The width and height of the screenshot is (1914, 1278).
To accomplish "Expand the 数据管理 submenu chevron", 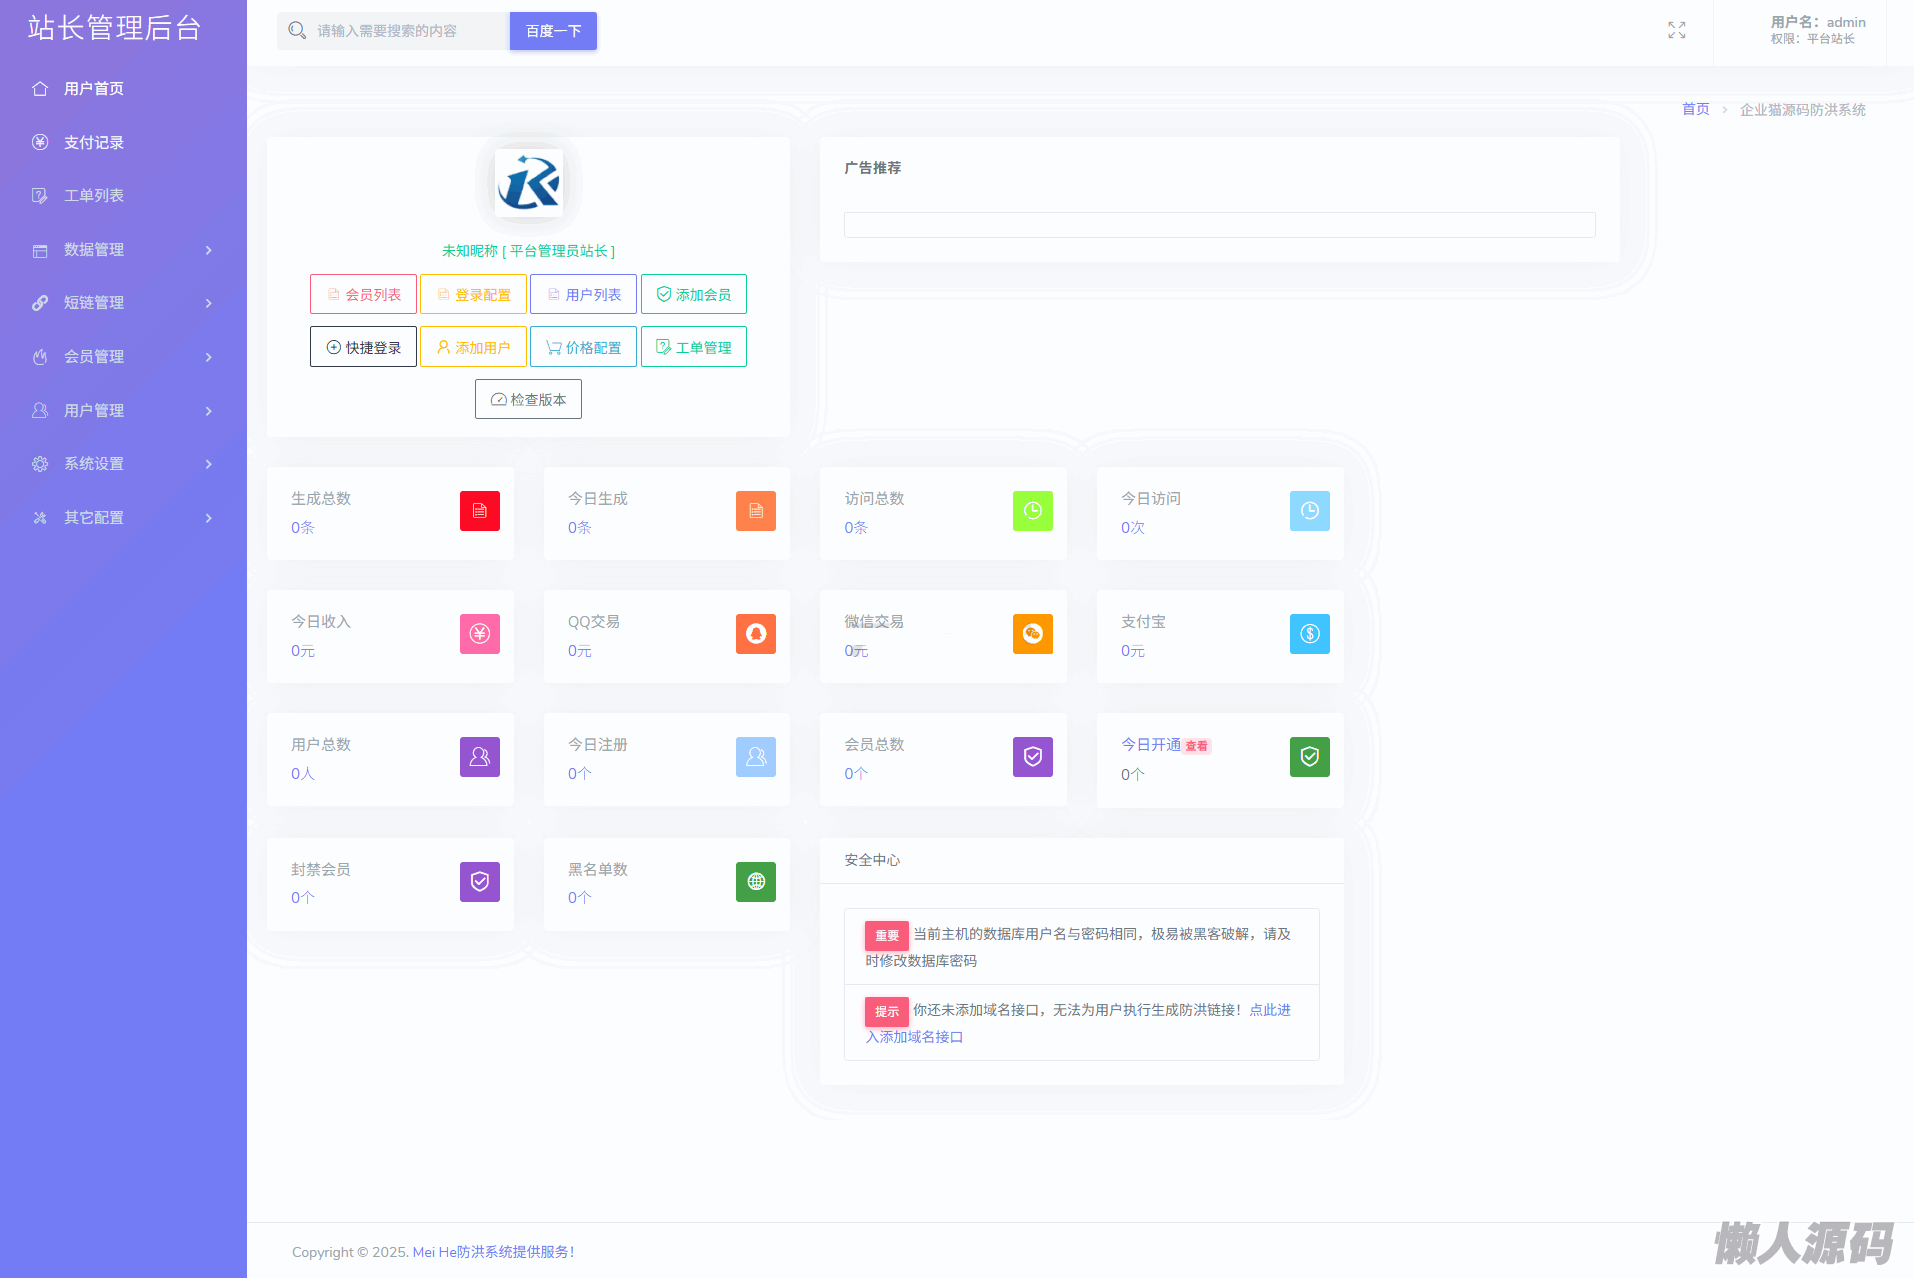I will click(209, 250).
